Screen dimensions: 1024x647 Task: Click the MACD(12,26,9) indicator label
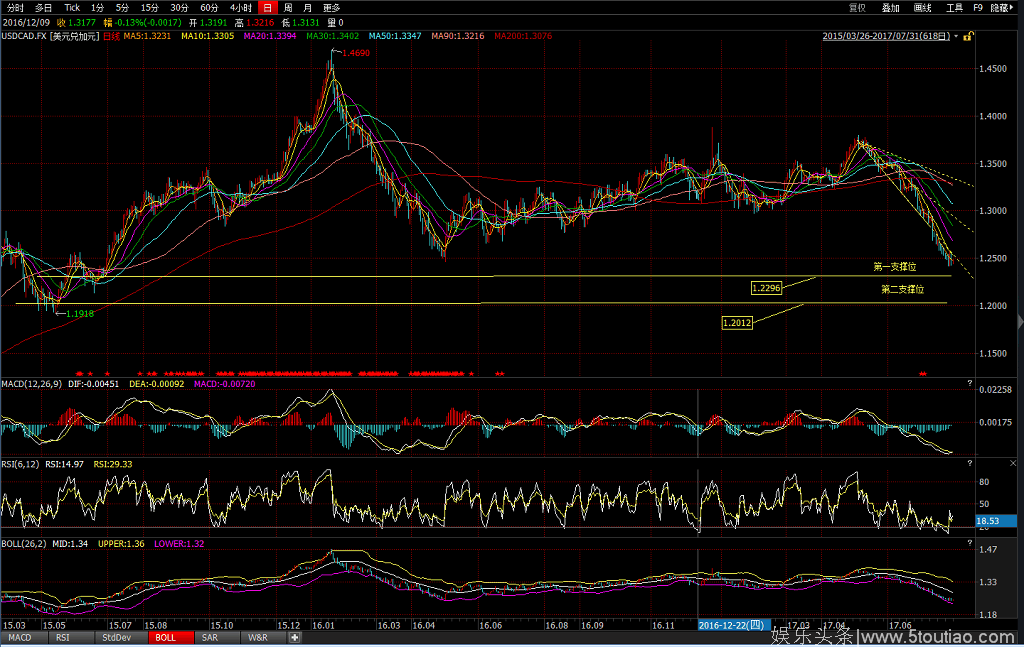click(31, 384)
